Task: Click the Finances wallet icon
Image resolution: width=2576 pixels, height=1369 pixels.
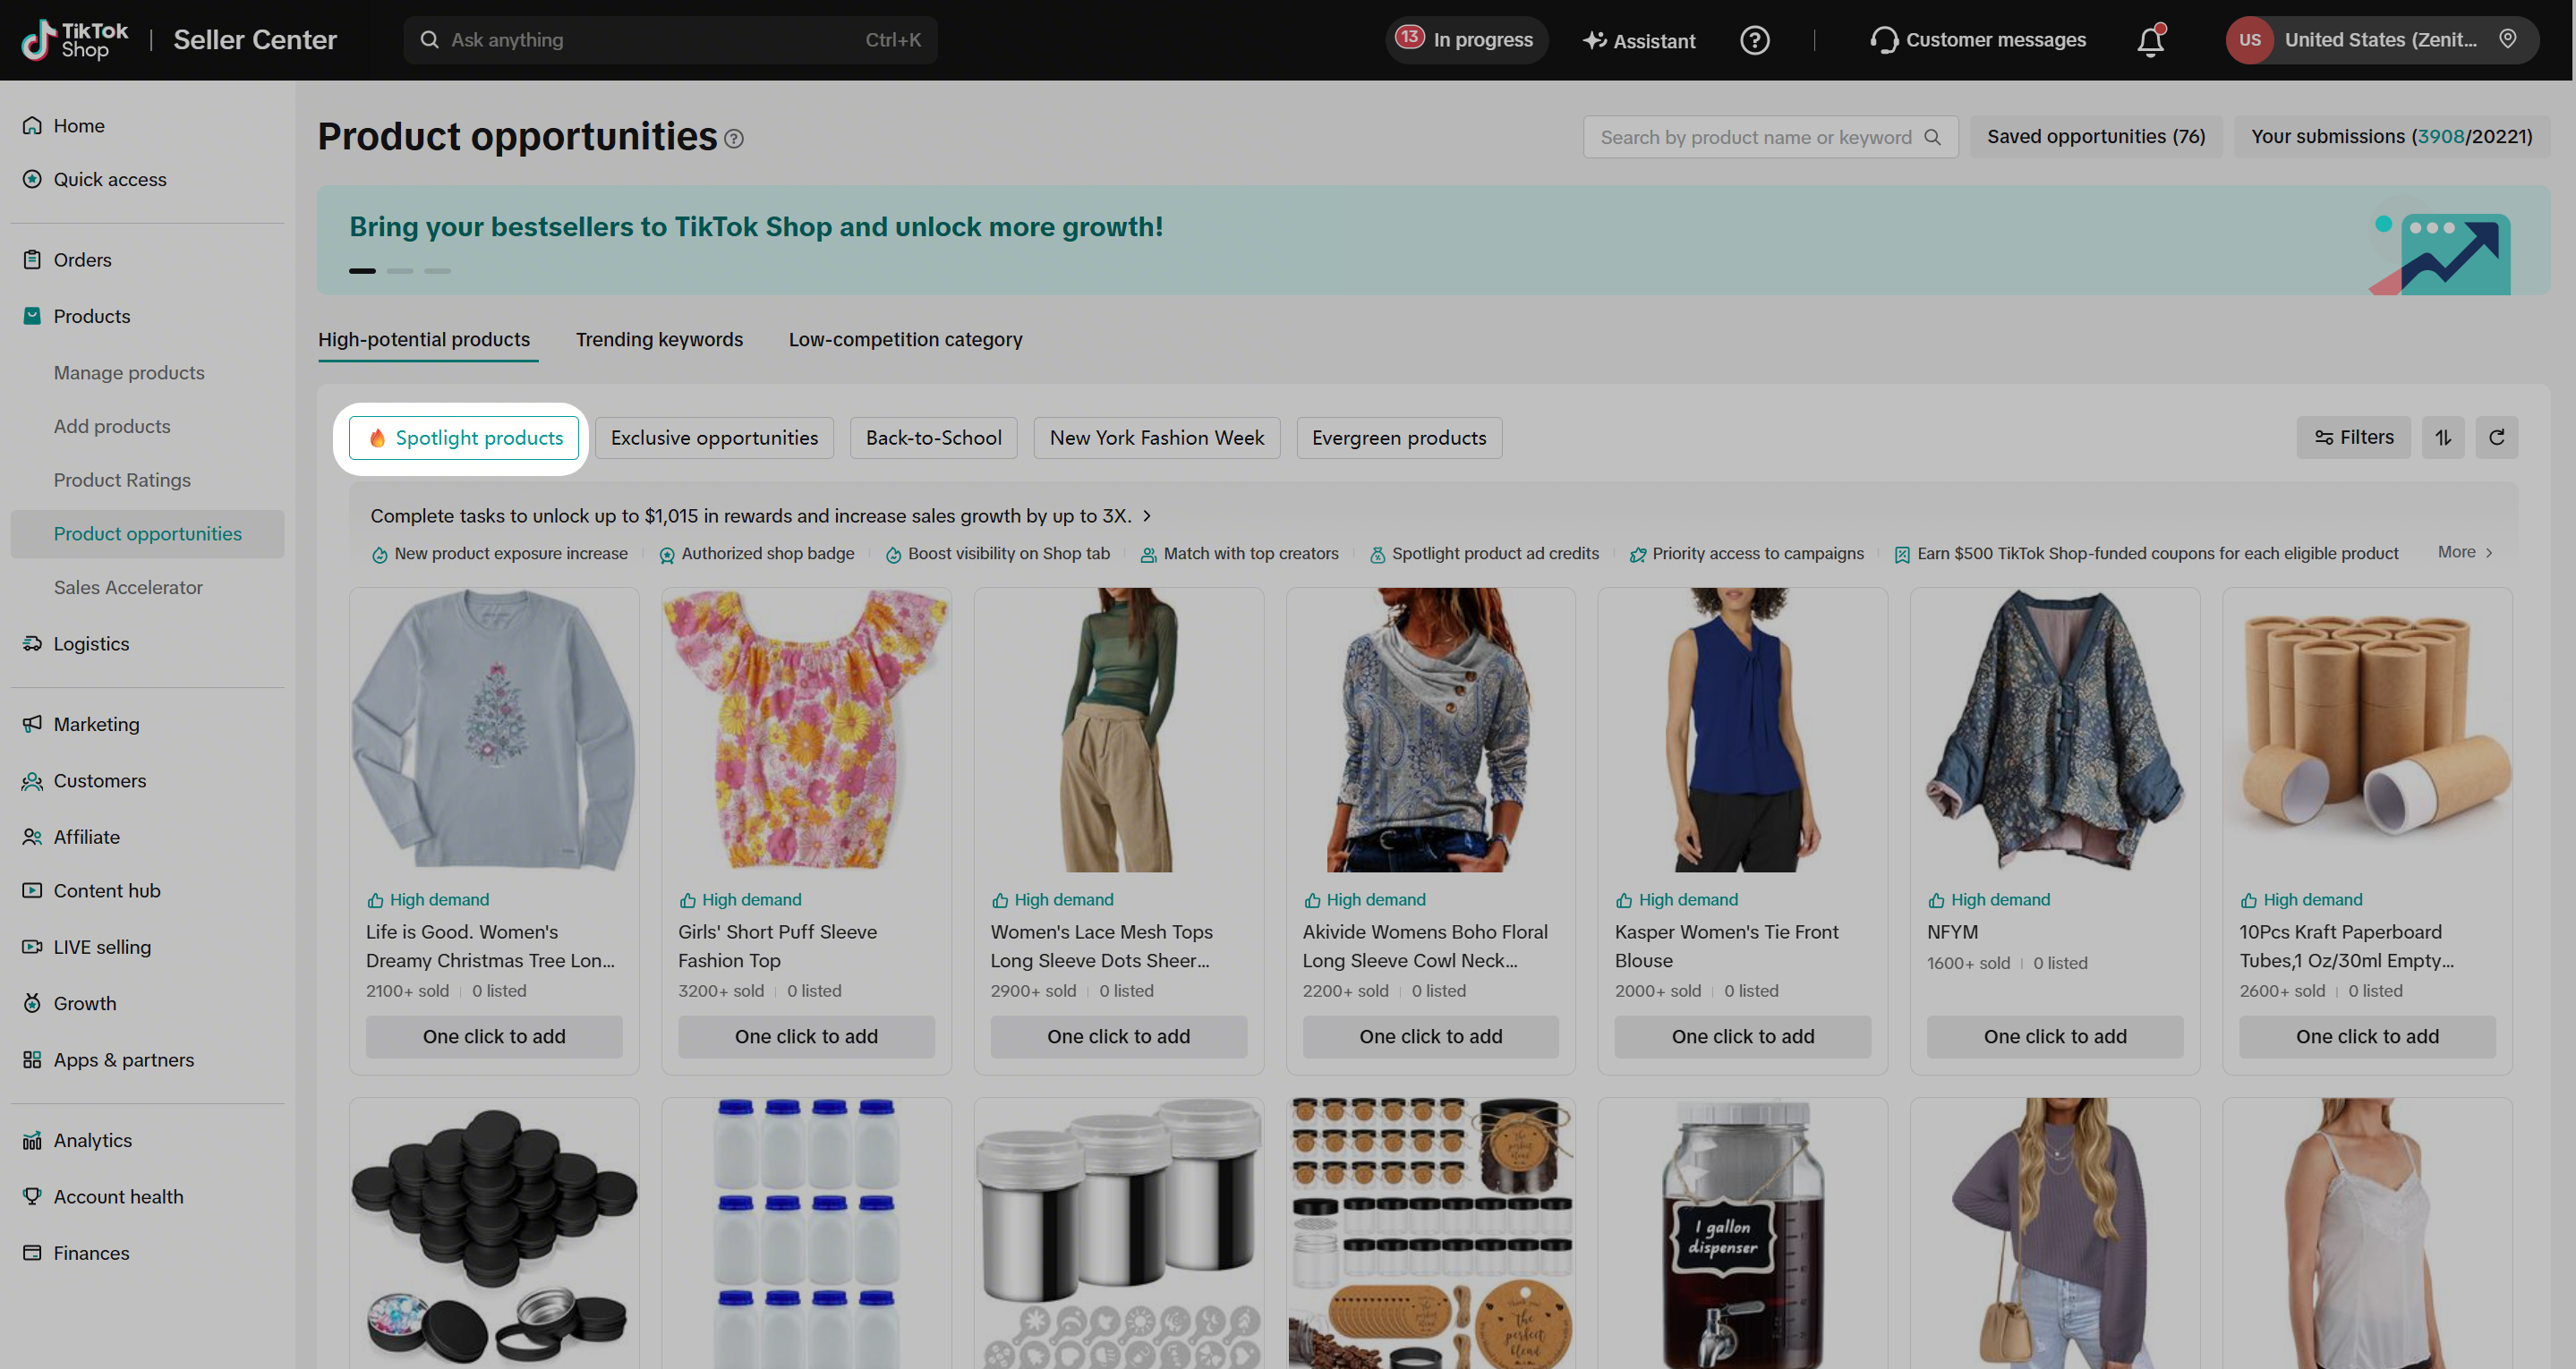Action: point(32,1253)
